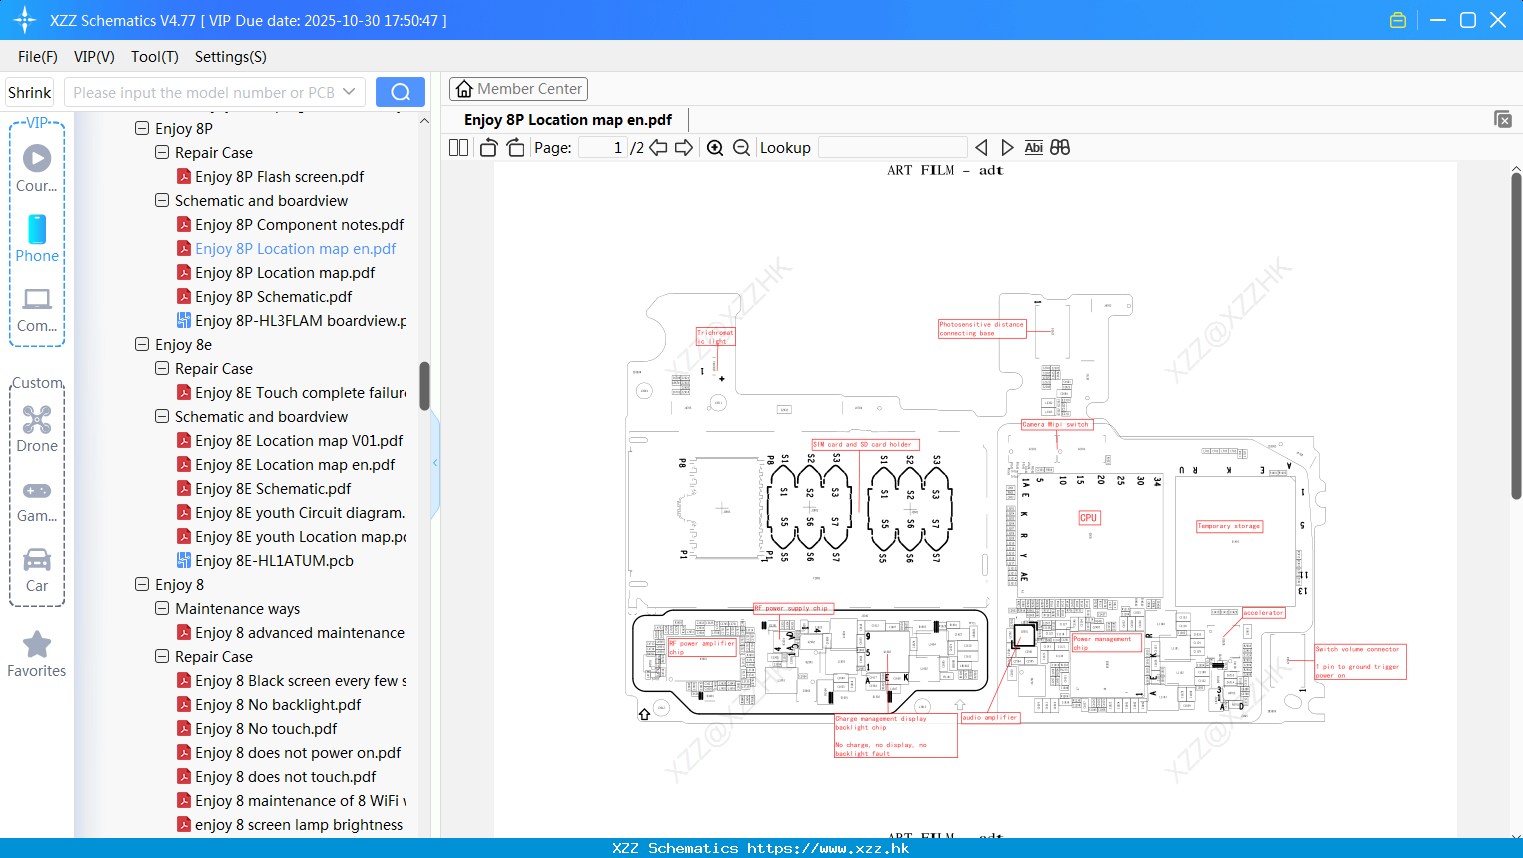Click the Lookup text field
The height and width of the screenshot is (858, 1523).
pyautogui.click(x=893, y=148)
